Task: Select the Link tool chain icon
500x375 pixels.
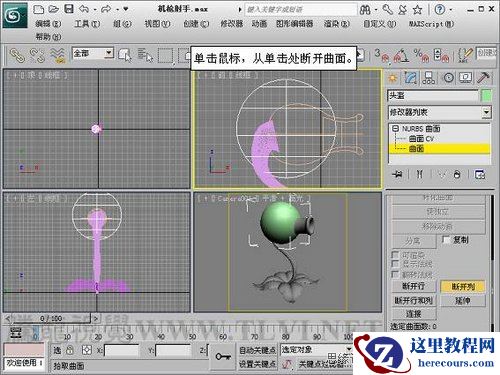Action: [x=17, y=55]
